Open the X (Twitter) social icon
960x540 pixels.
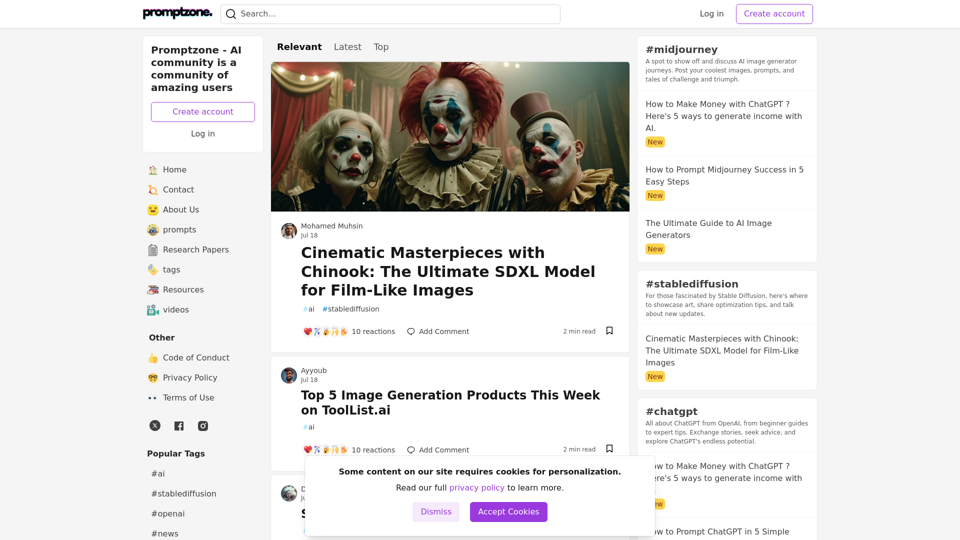pos(155,426)
